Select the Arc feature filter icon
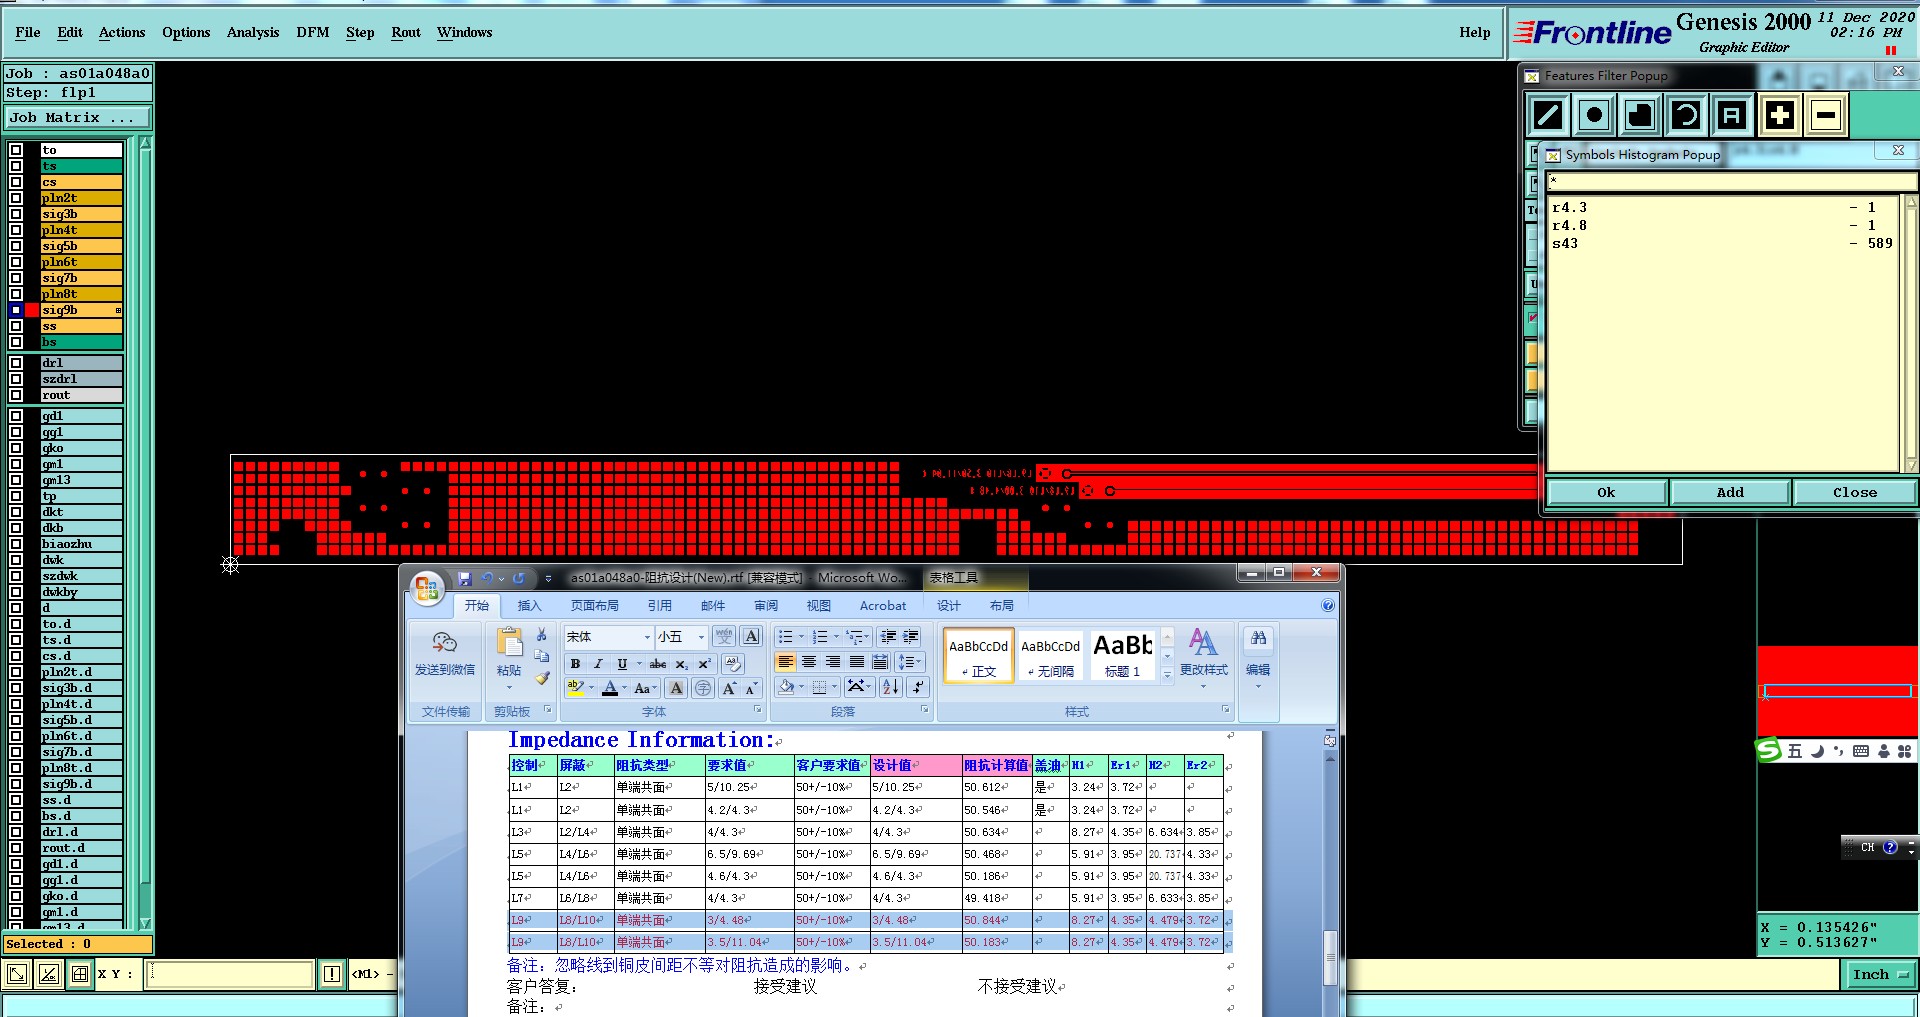Image resolution: width=1920 pixels, height=1017 pixels. pyautogui.click(x=1686, y=115)
